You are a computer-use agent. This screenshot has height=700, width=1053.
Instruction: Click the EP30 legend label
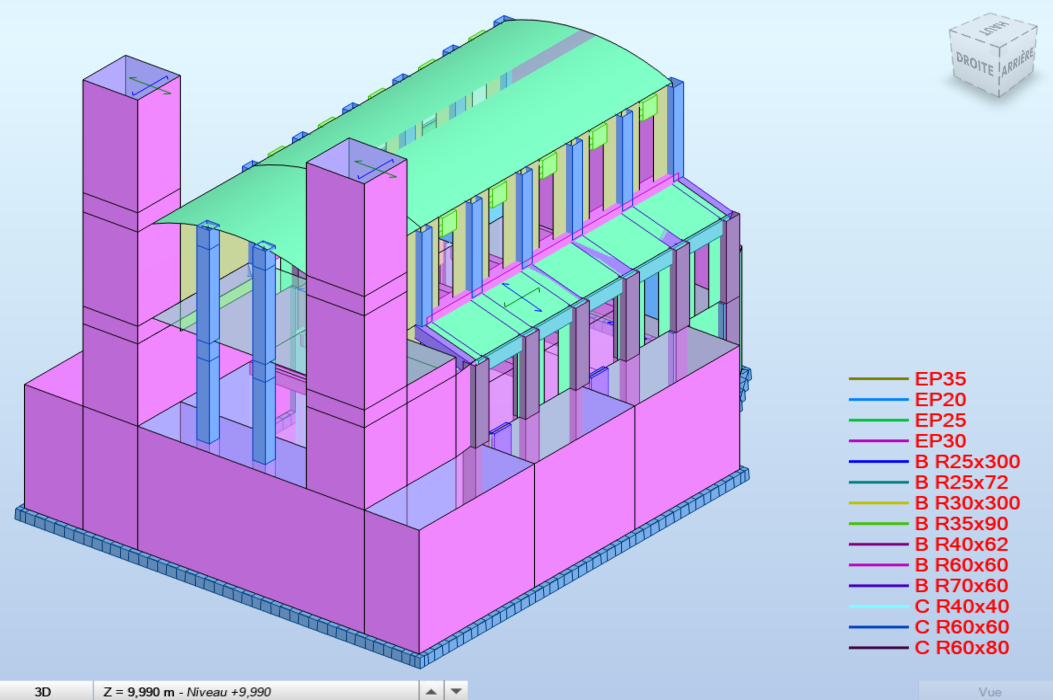click(x=940, y=441)
